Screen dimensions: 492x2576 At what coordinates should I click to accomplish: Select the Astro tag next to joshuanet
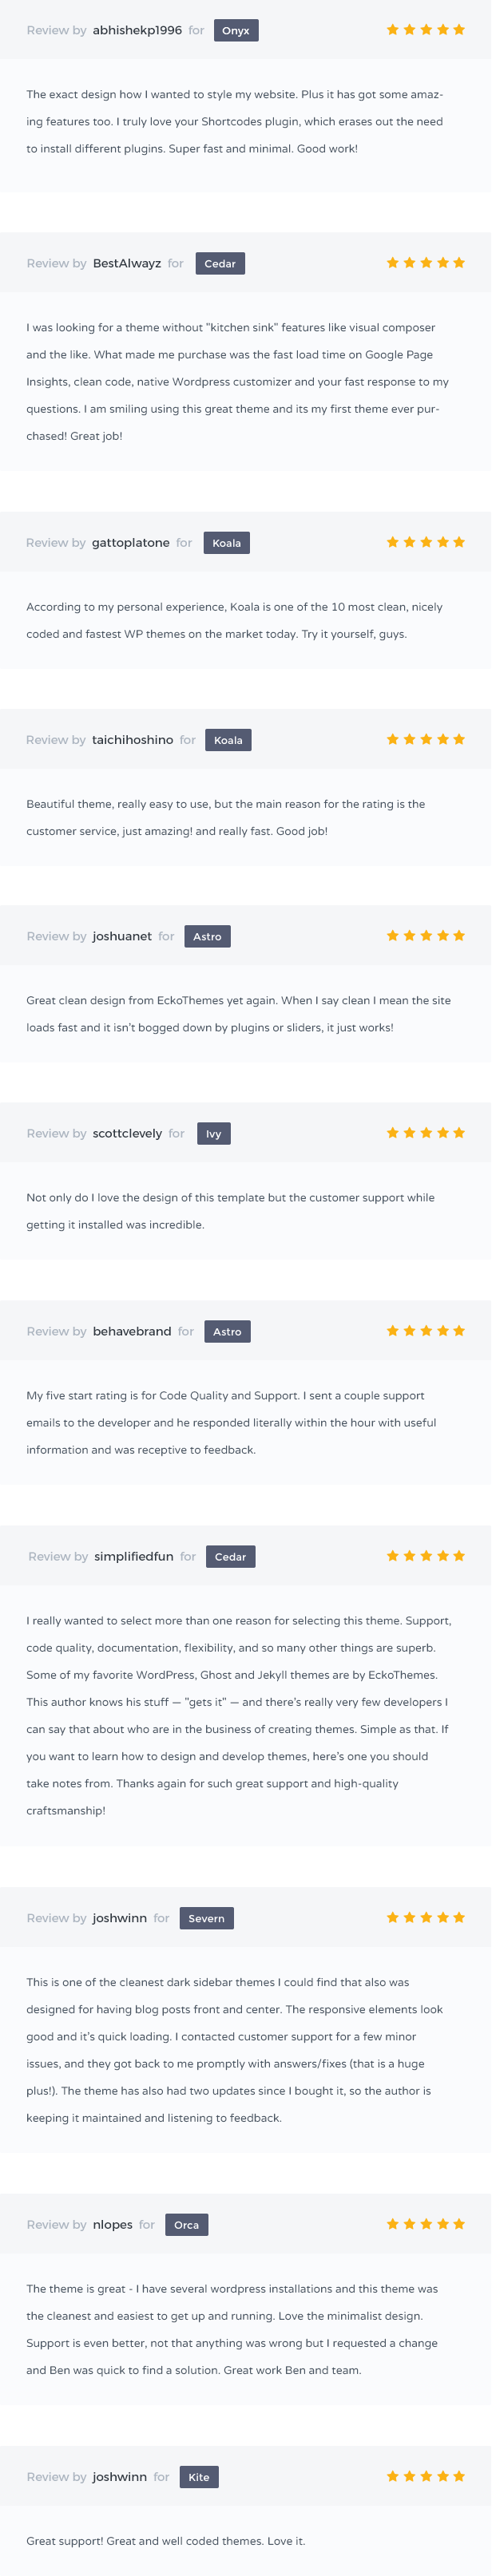pos(208,937)
